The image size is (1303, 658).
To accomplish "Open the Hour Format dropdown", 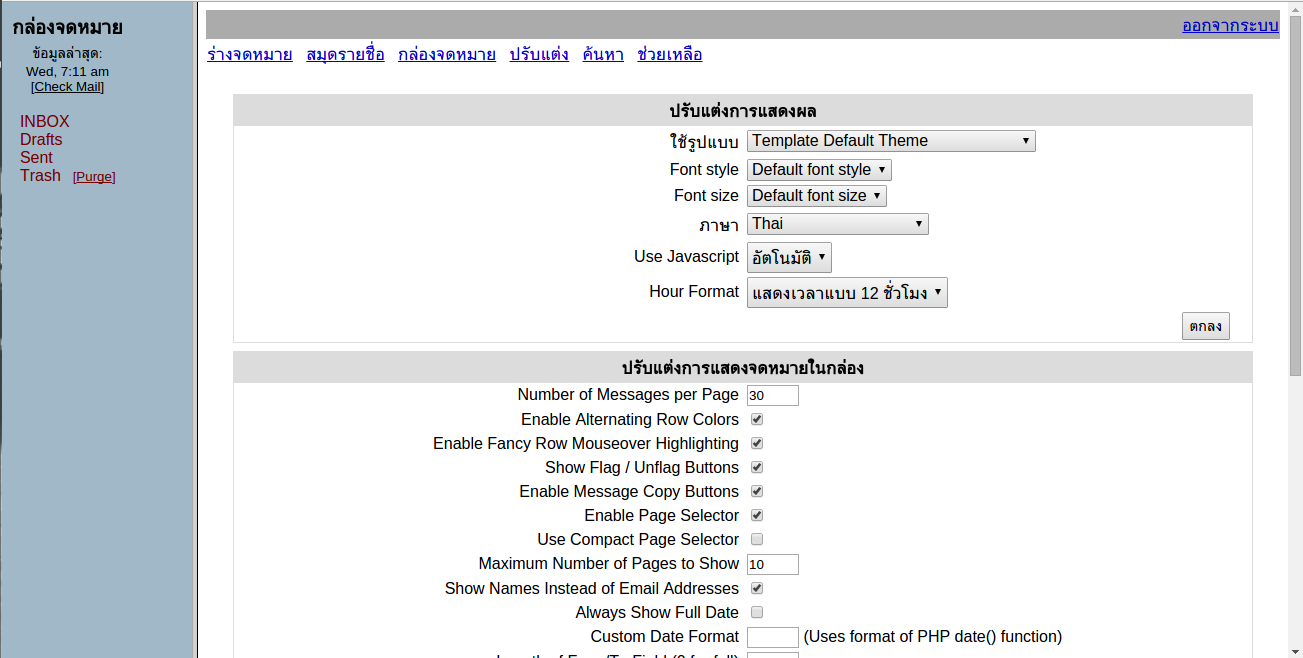I will pyautogui.click(x=846, y=293).
